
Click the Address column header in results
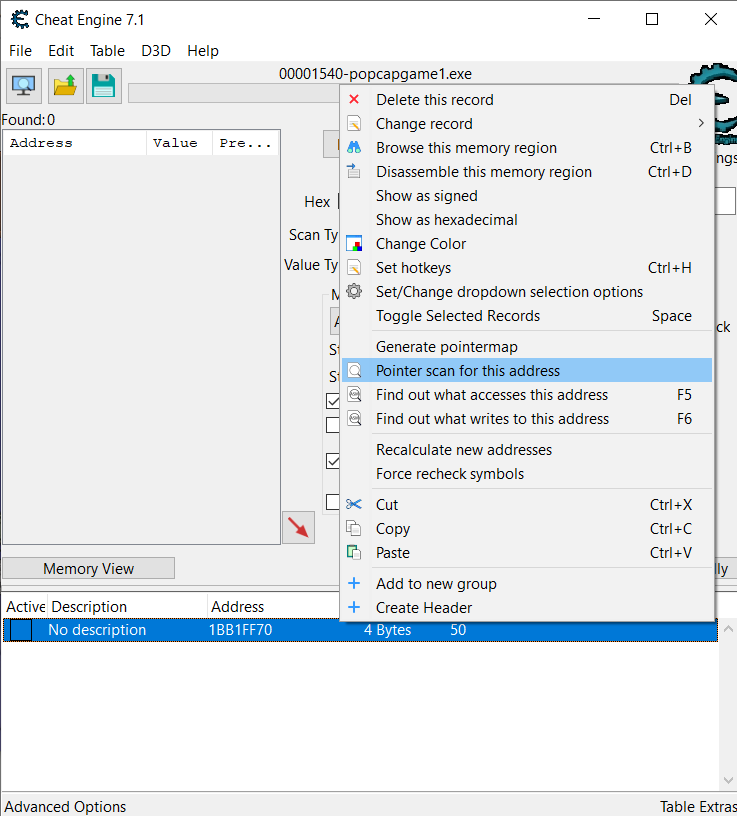click(x=75, y=143)
